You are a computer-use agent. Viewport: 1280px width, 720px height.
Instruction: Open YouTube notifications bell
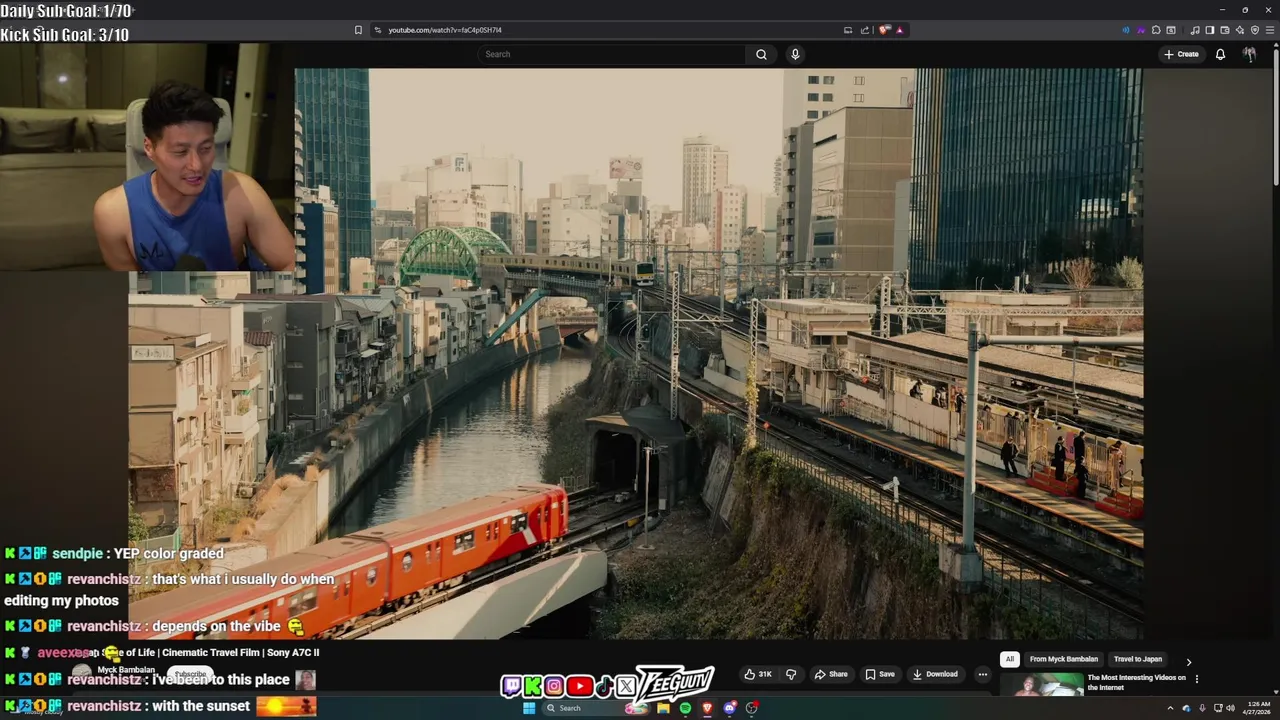pos(1220,54)
